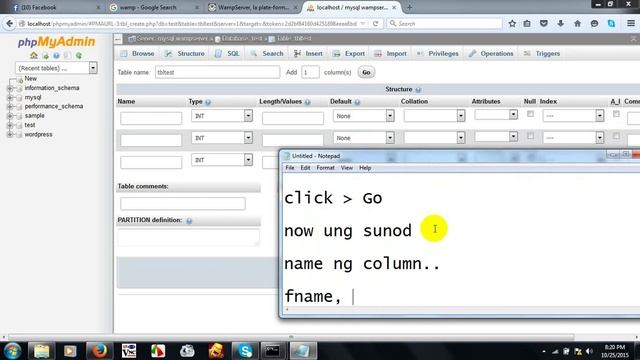Open Firefox bookmarks list clipboard icon

(x=527, y=24)
